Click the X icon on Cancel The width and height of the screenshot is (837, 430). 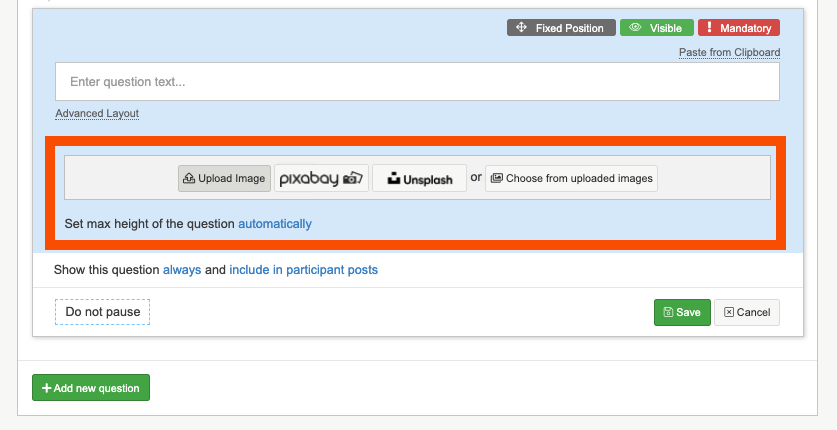click(x=729, y=312)
